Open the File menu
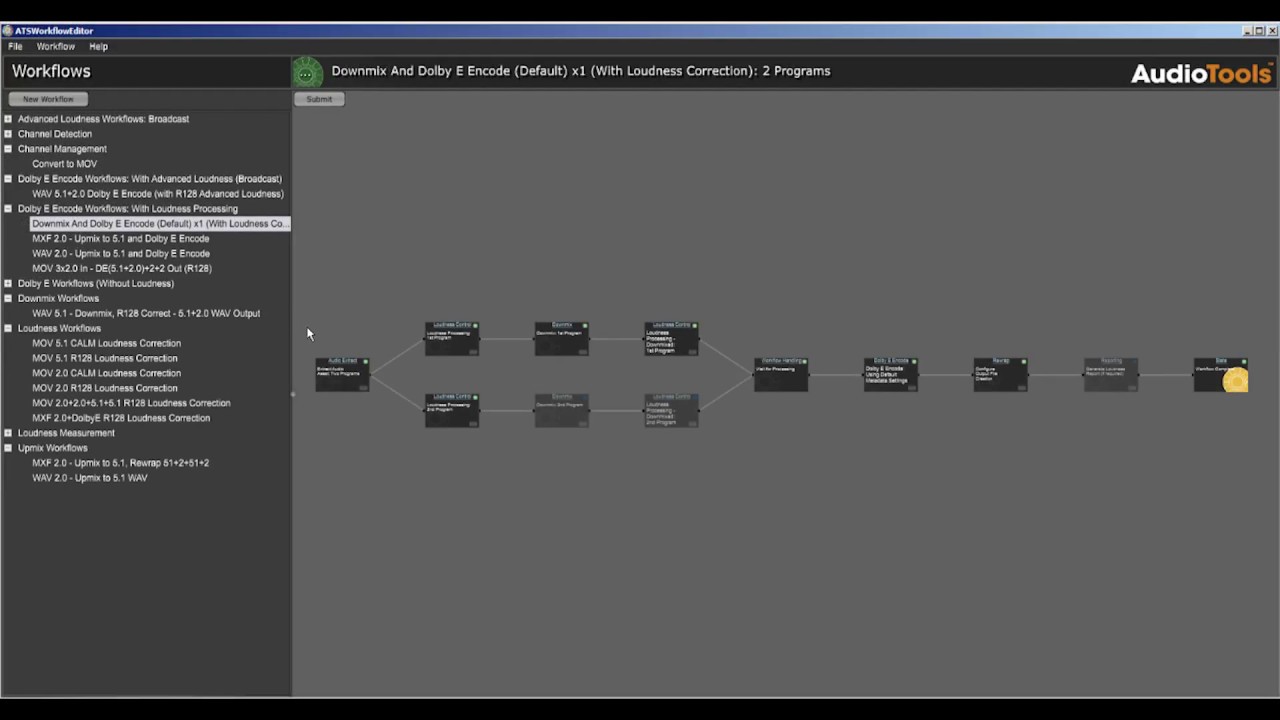Screen dimensions: 1280x720 15,46
